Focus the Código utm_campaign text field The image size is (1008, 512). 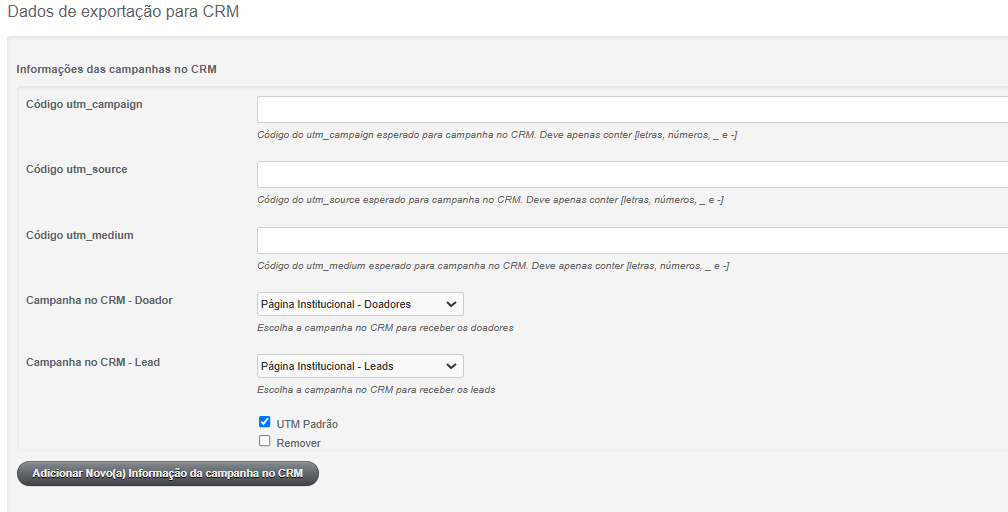pyautogui.click(x=633, y=109)
